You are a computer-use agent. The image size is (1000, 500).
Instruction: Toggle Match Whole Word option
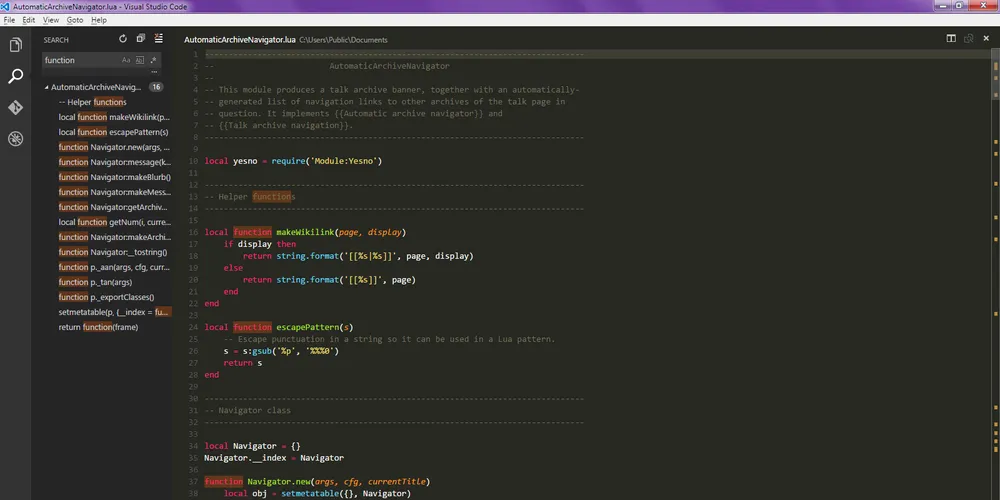140,60
